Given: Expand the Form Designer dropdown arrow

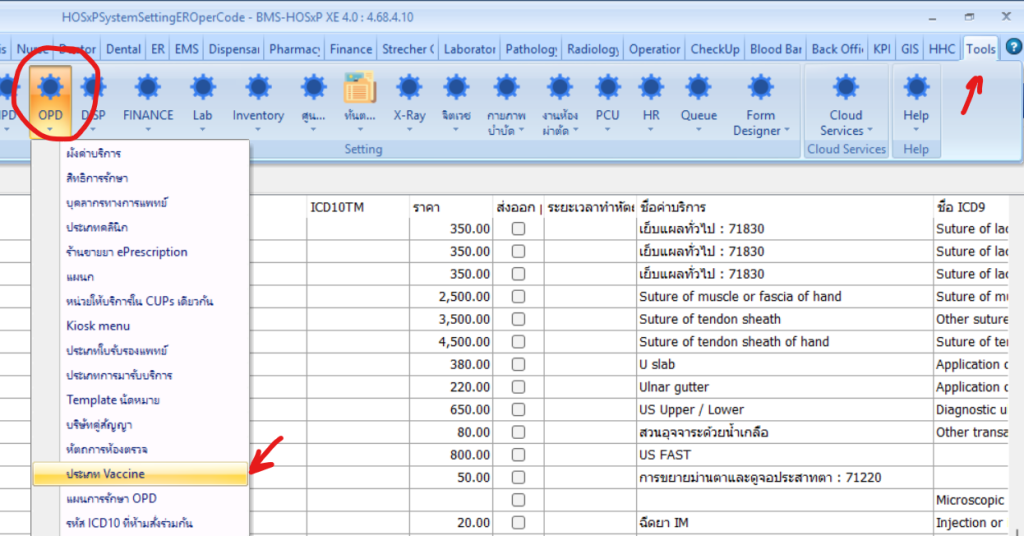Looking at the screenshot, I should [x=786, y=131].
